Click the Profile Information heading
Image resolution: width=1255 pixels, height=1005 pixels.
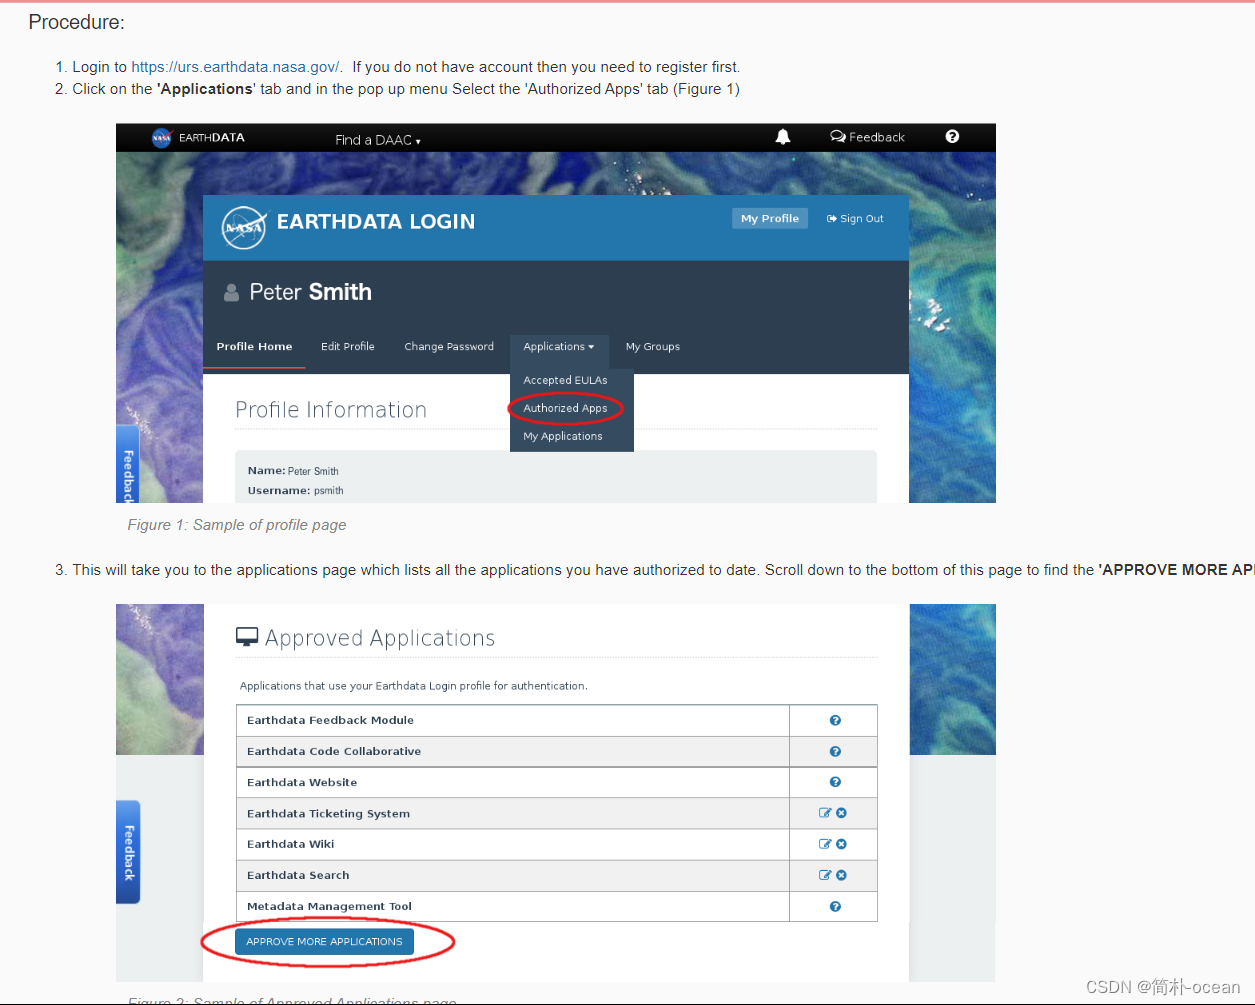tap(331, 410)
